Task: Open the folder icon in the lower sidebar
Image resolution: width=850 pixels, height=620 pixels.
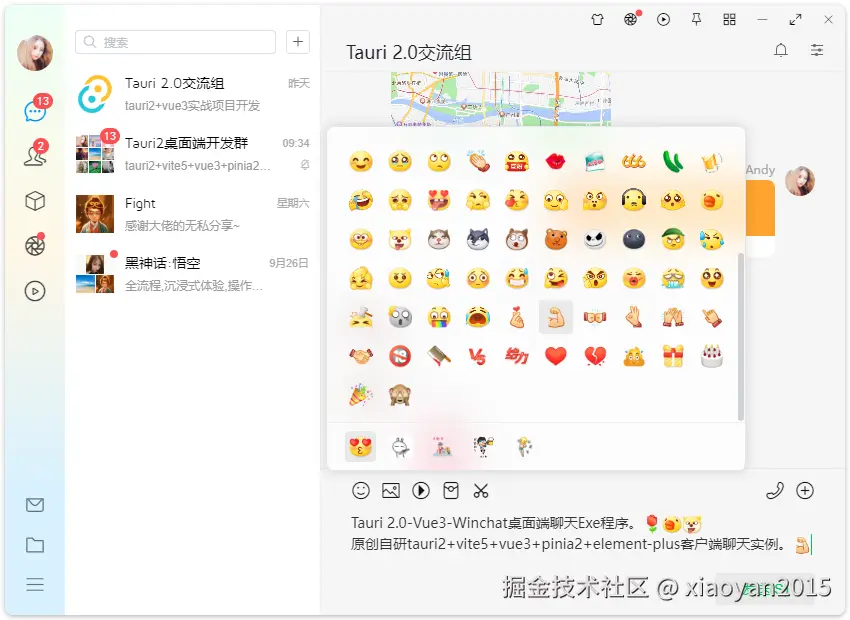Action: click(35, 546)
